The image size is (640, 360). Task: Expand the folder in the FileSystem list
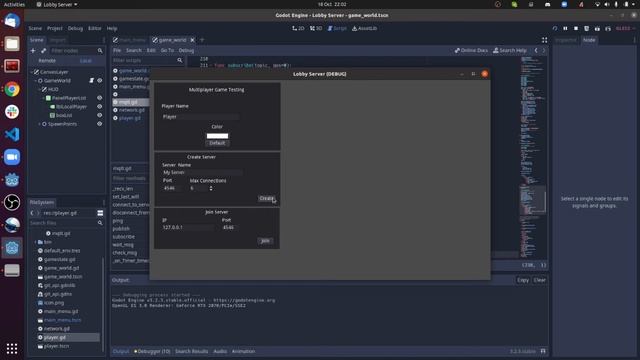coord(36,242)
